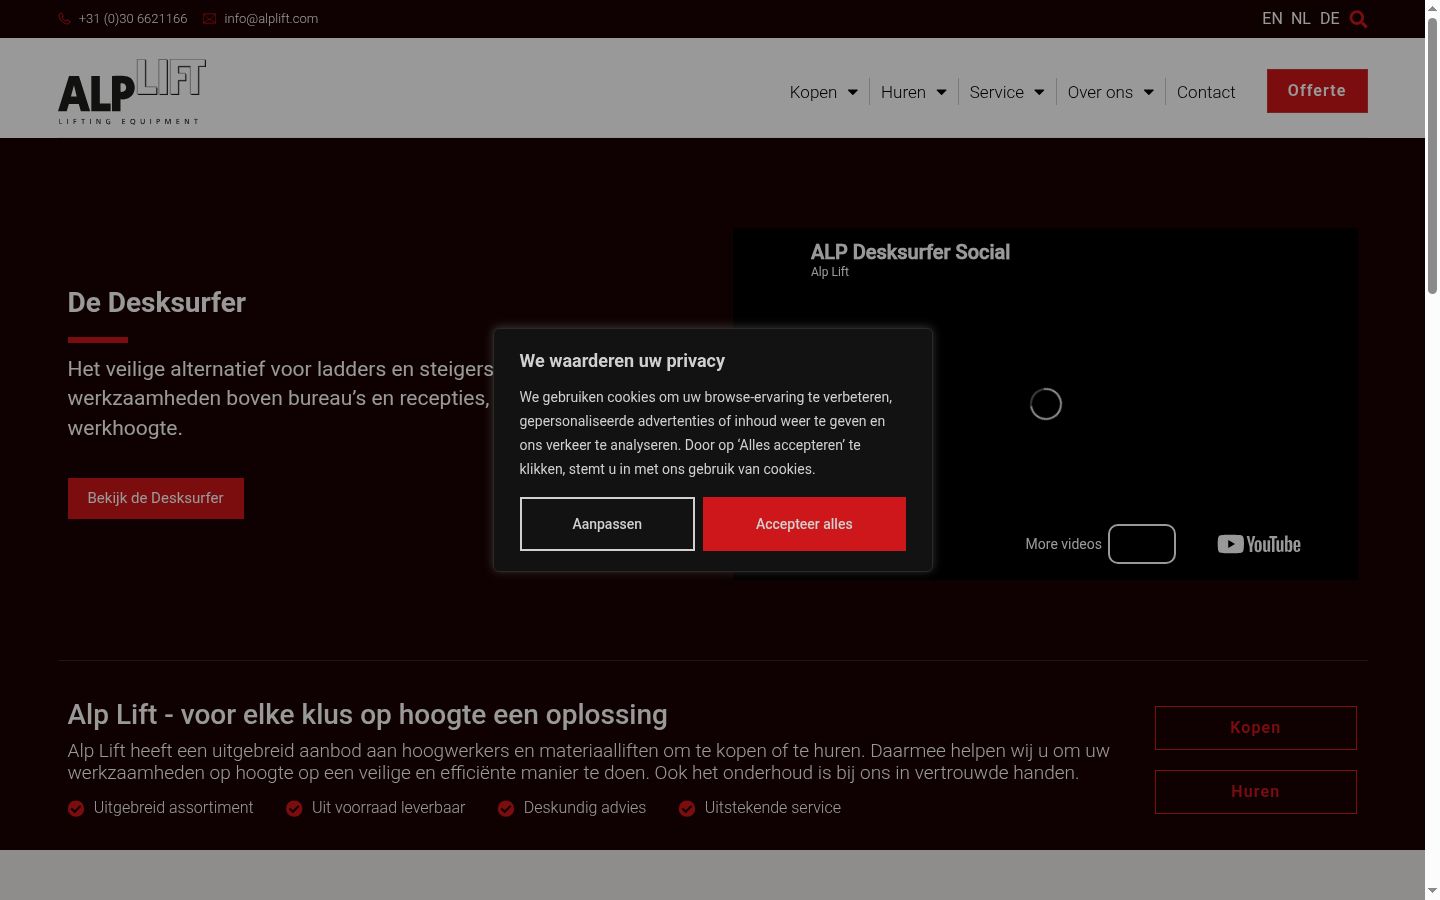Viewport: 1440px width, 900px height.
Task: Expand the Over ons dropdown arrow
Action: pyautogui.click(x=1149, y=92)
